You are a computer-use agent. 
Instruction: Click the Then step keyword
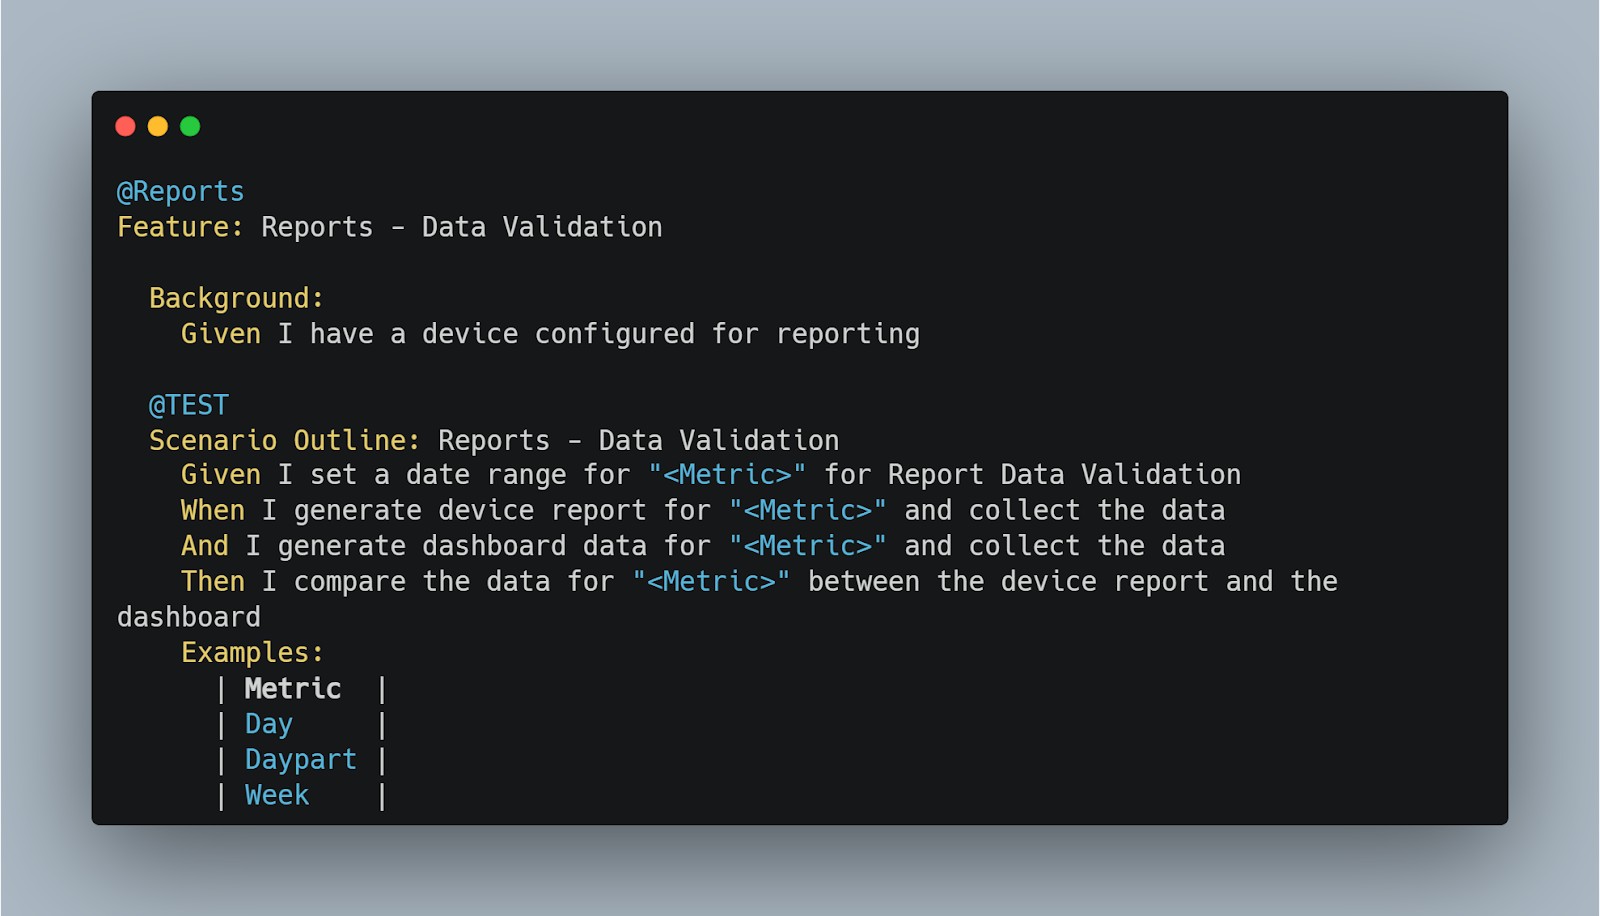point(212,581)
